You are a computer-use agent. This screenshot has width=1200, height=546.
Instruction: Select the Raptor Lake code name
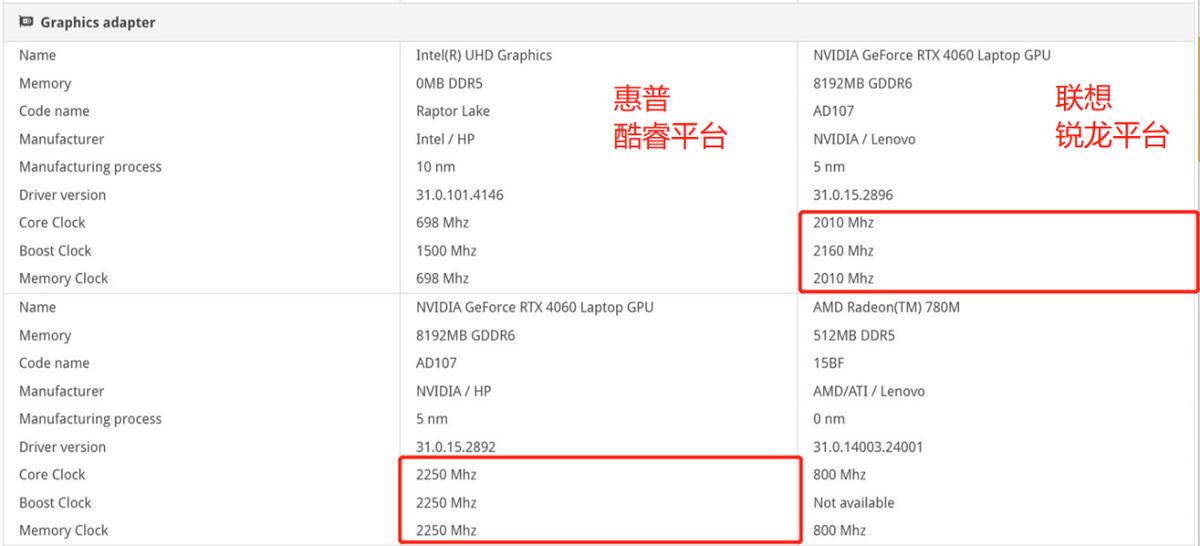[x=453, y=111]
